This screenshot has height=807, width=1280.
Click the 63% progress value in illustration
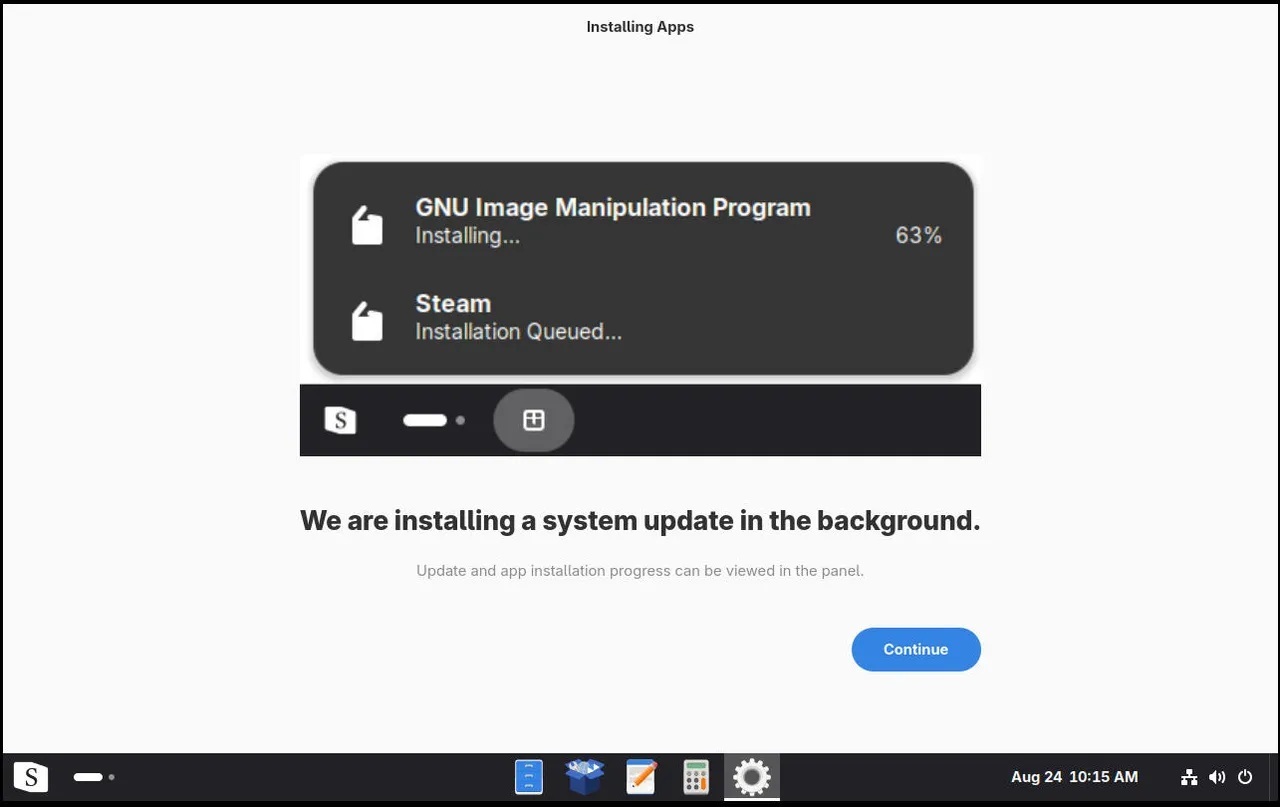click(x=918, y=235)
